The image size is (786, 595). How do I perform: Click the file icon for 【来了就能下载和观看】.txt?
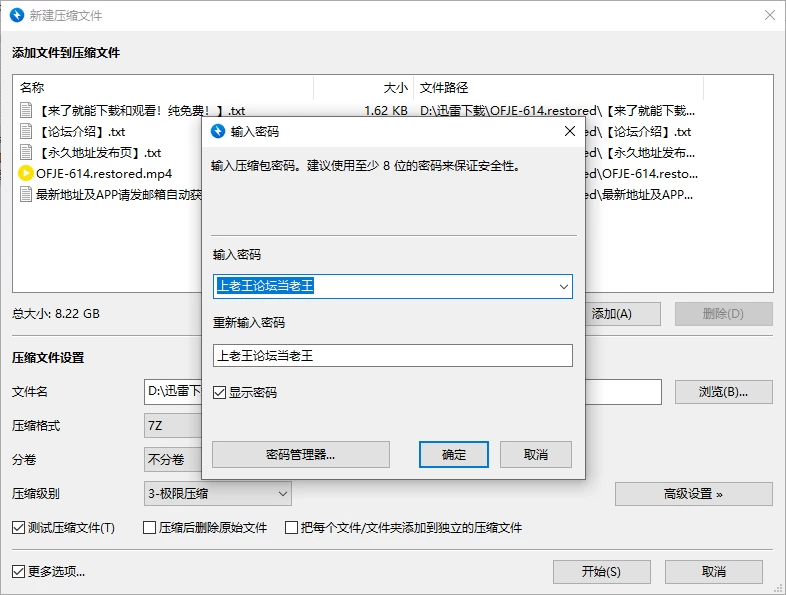[x=26, y=110]
